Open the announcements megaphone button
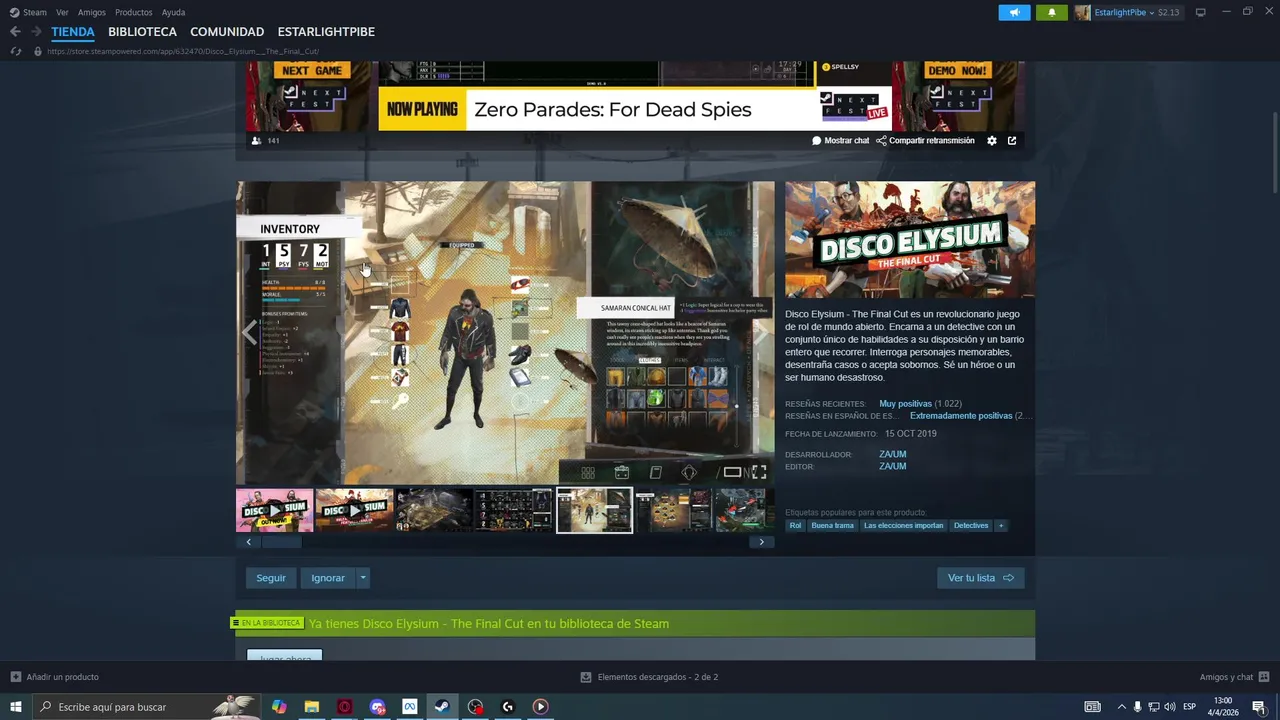Viewport: 1280px width, 720px height. pos(1014,12)
